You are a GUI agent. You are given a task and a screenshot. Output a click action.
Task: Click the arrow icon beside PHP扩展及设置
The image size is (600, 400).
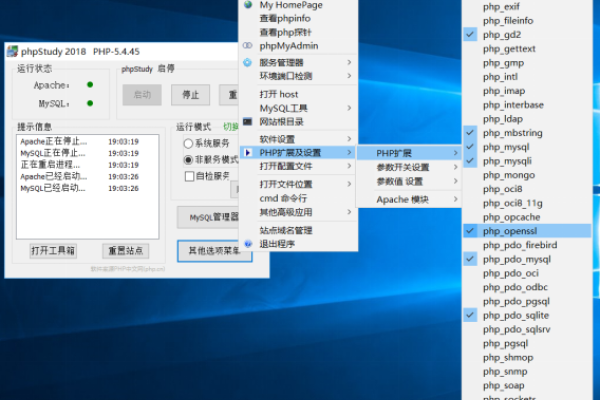click(x=248, y=153)
